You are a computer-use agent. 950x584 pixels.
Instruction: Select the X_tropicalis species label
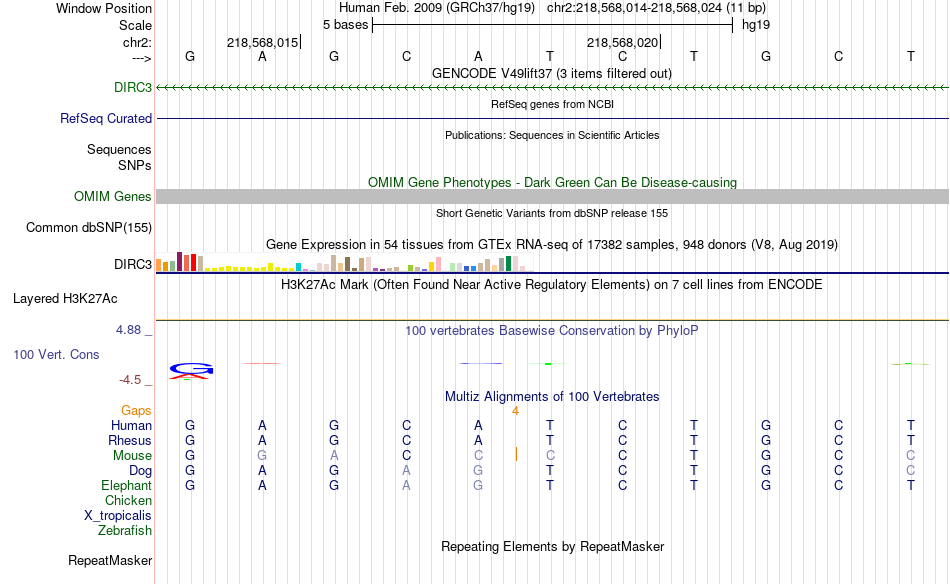coord(118,516)
